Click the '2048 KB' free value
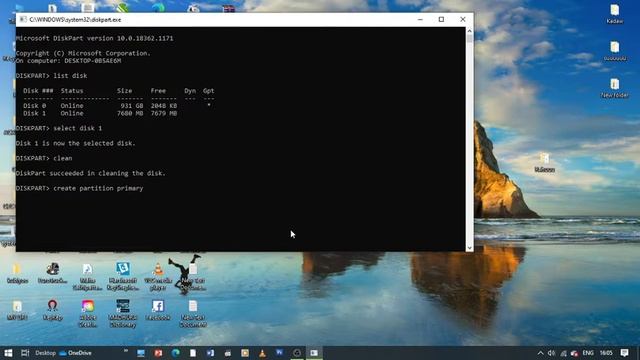 (x=164, y=106)
